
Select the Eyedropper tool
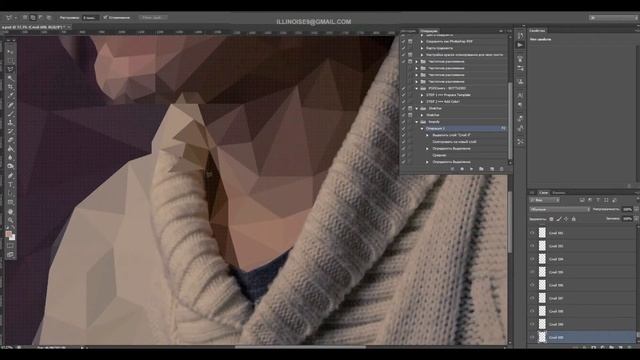pyautogui.click(x=11, y=96)
